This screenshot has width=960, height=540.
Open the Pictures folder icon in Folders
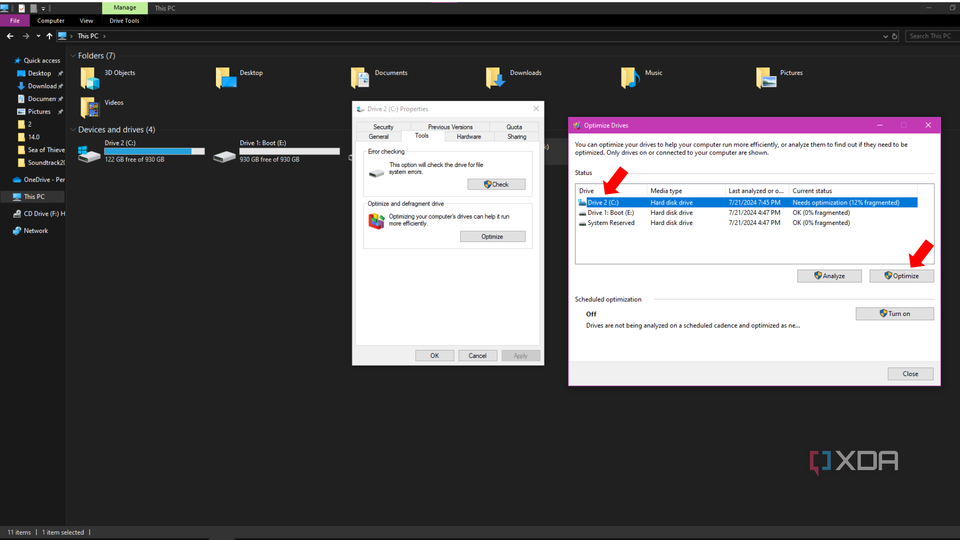(x=766, y=78)
